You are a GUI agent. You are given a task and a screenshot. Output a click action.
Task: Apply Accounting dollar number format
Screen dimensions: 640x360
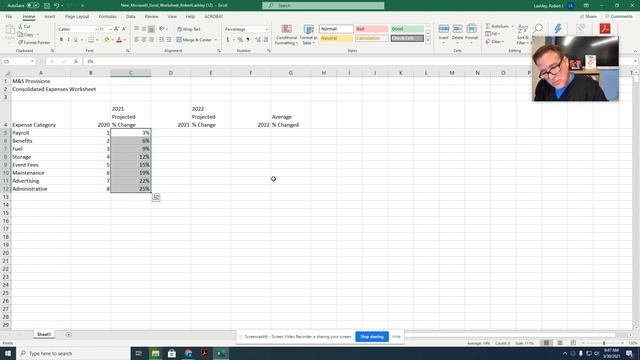pyautogui.click(x=228, y=40)
